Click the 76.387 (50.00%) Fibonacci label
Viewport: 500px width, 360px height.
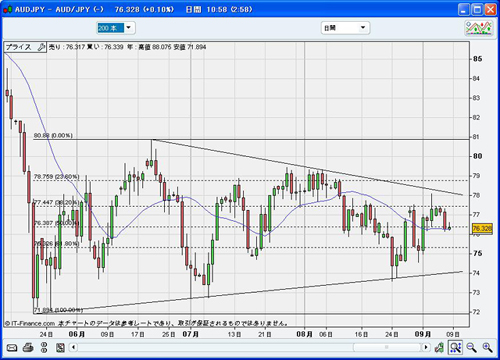[56, 223]
